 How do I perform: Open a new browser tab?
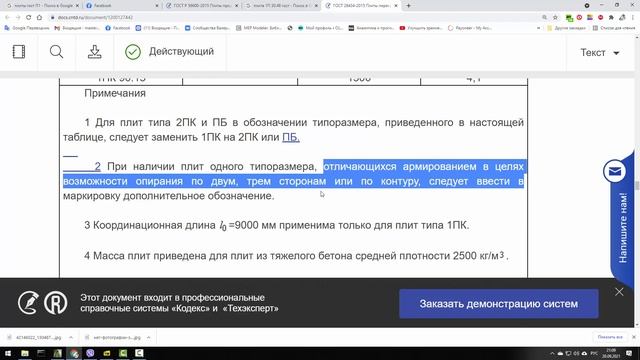409,6
